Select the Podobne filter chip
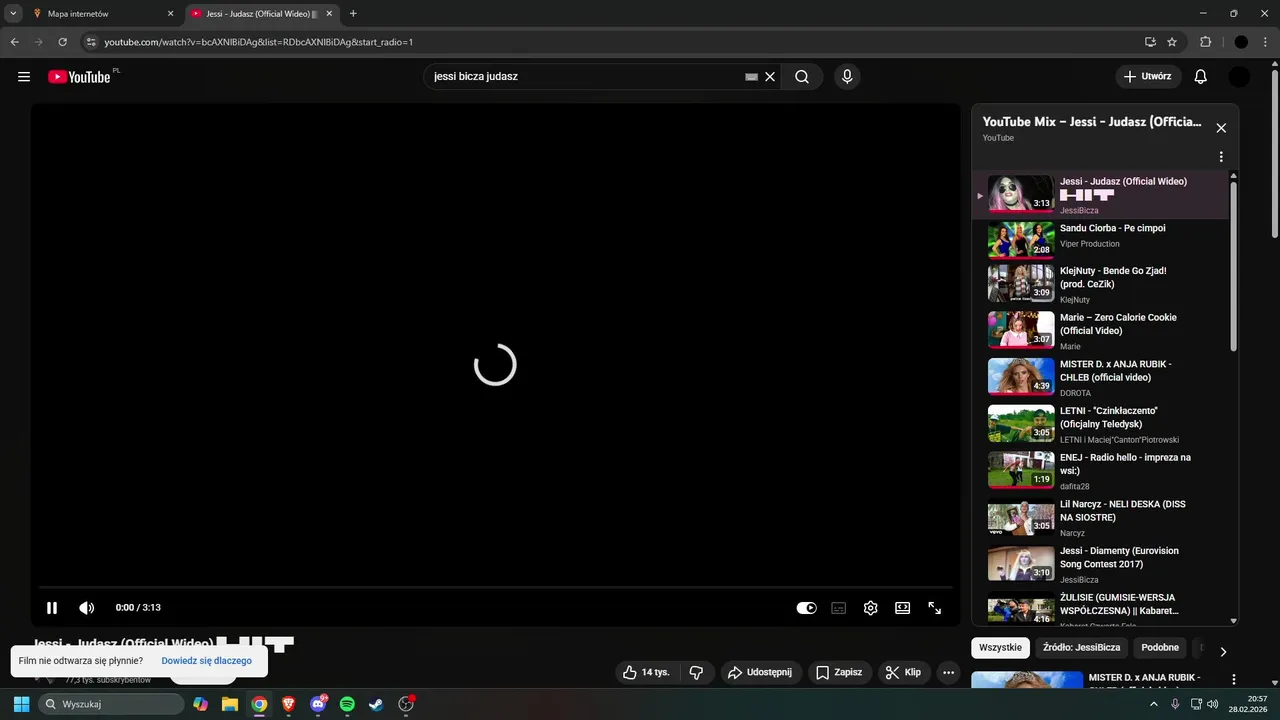The image size is (1280, 720). (1160, 647)
